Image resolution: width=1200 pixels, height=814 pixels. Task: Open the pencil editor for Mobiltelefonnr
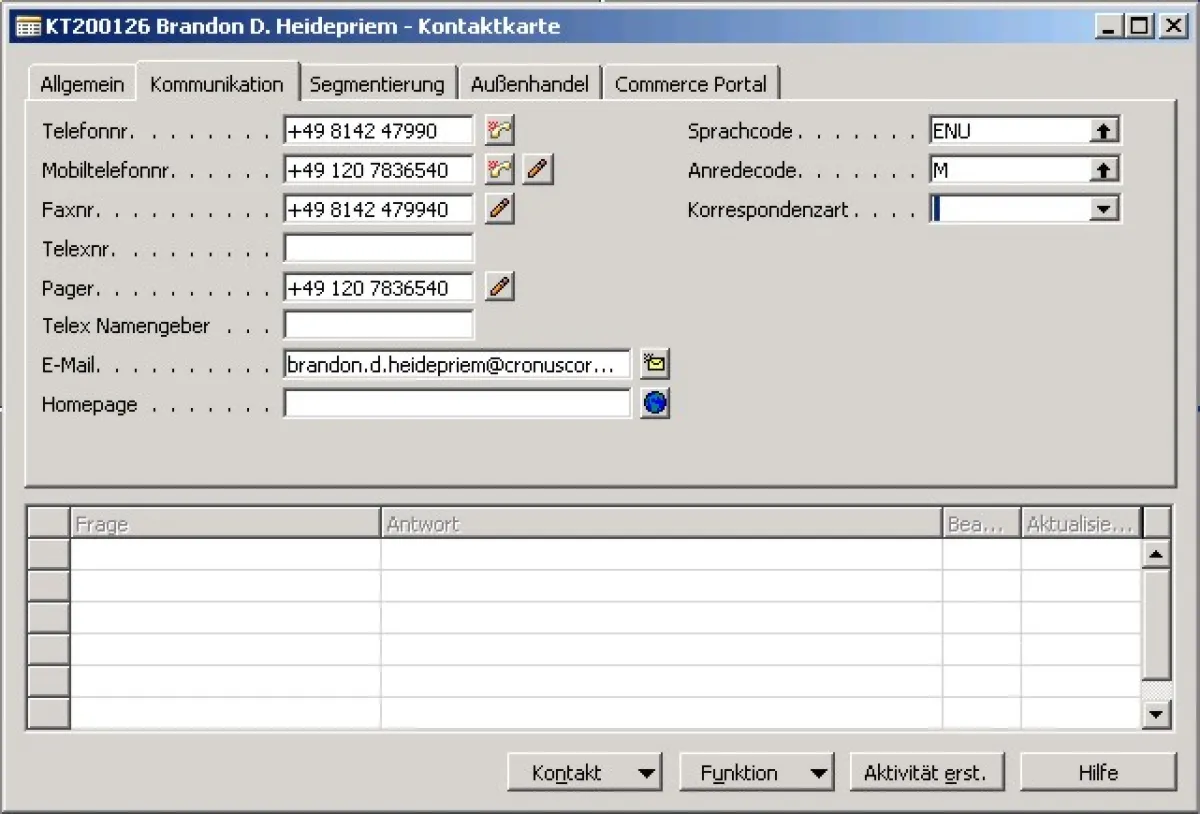click(537, 169)
